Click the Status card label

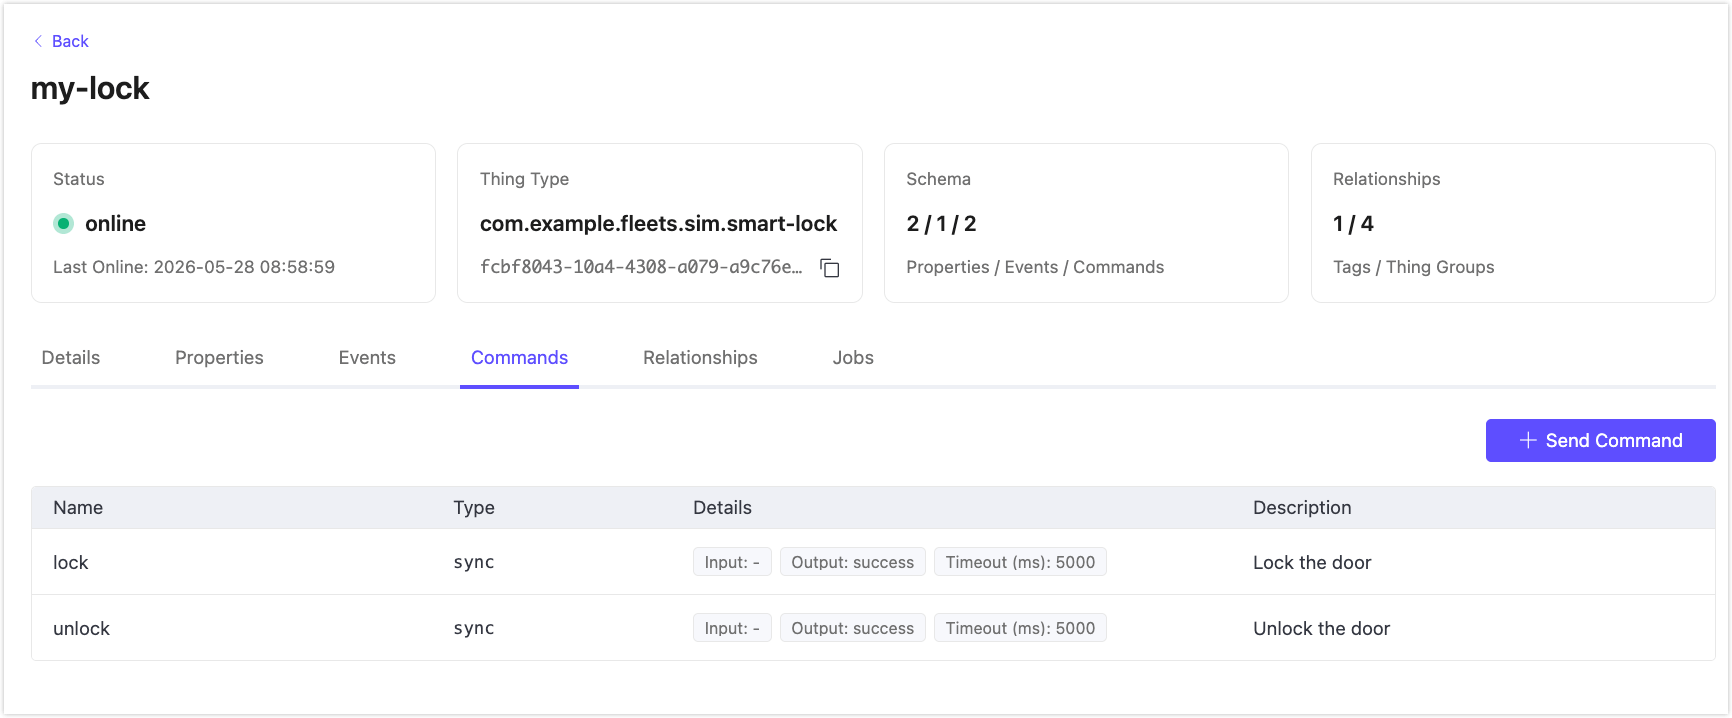(79, 179)
